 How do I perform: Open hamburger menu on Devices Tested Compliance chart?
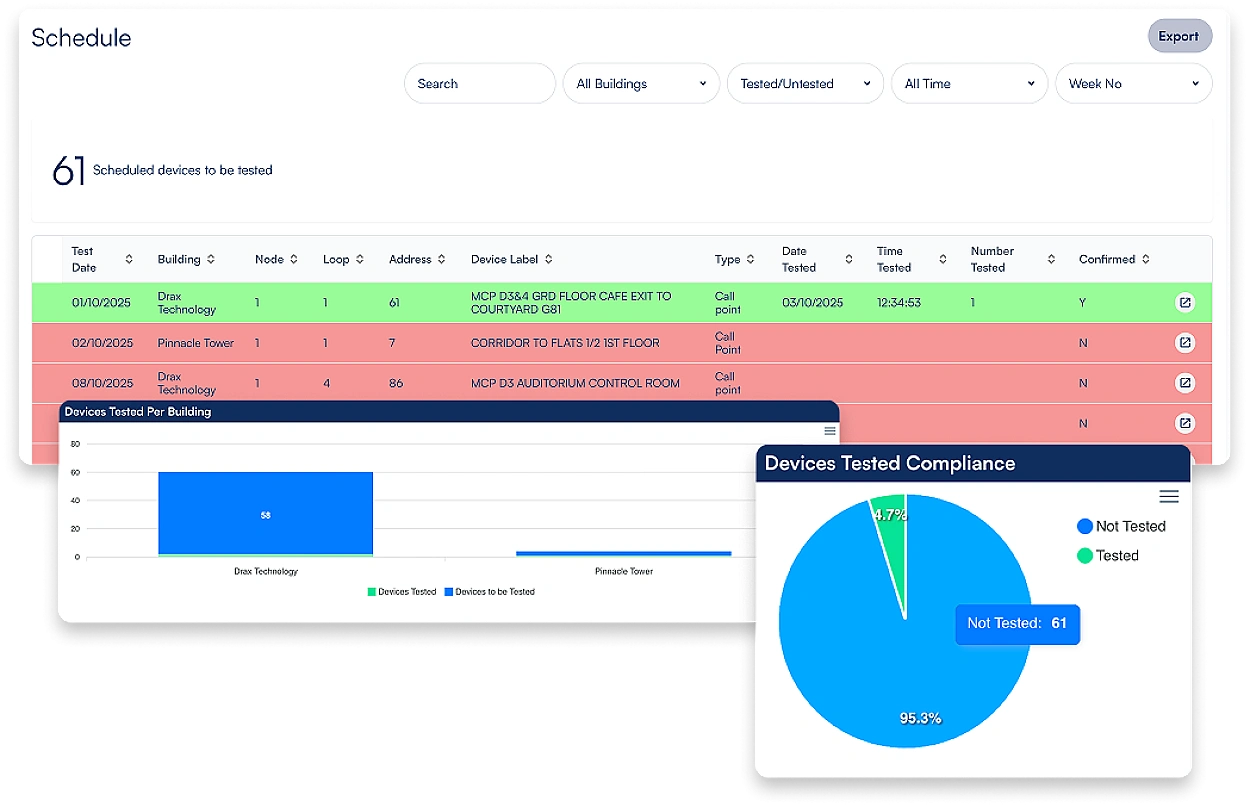click(1168, 497)
